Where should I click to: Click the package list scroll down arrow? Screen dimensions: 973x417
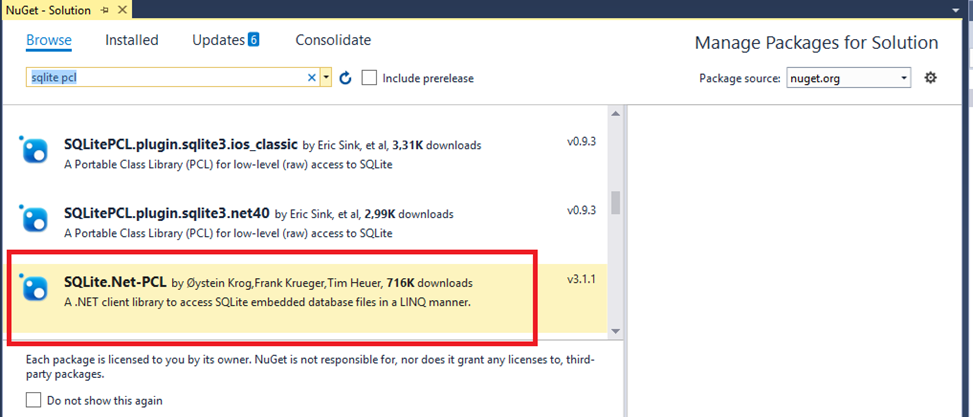pos(616,331)
